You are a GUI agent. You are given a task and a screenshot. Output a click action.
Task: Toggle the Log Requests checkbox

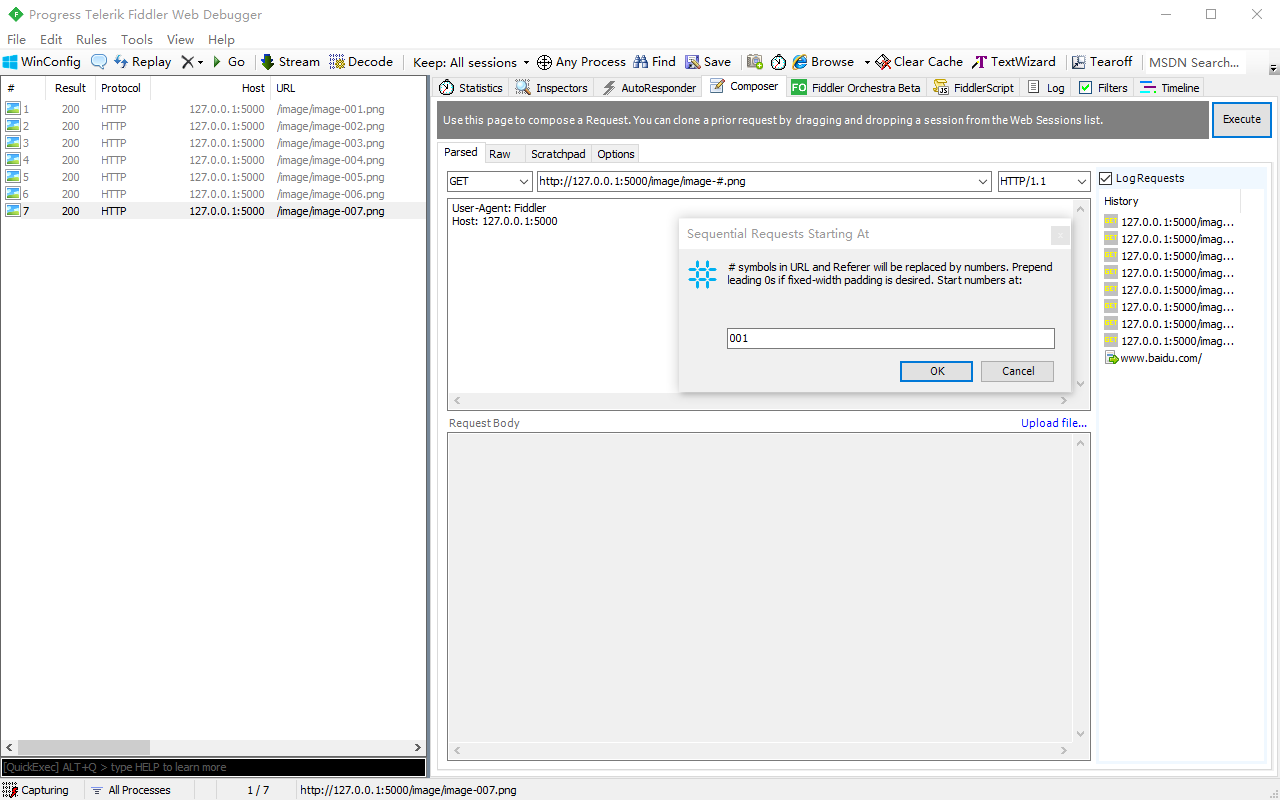(x=1105, y=178)
